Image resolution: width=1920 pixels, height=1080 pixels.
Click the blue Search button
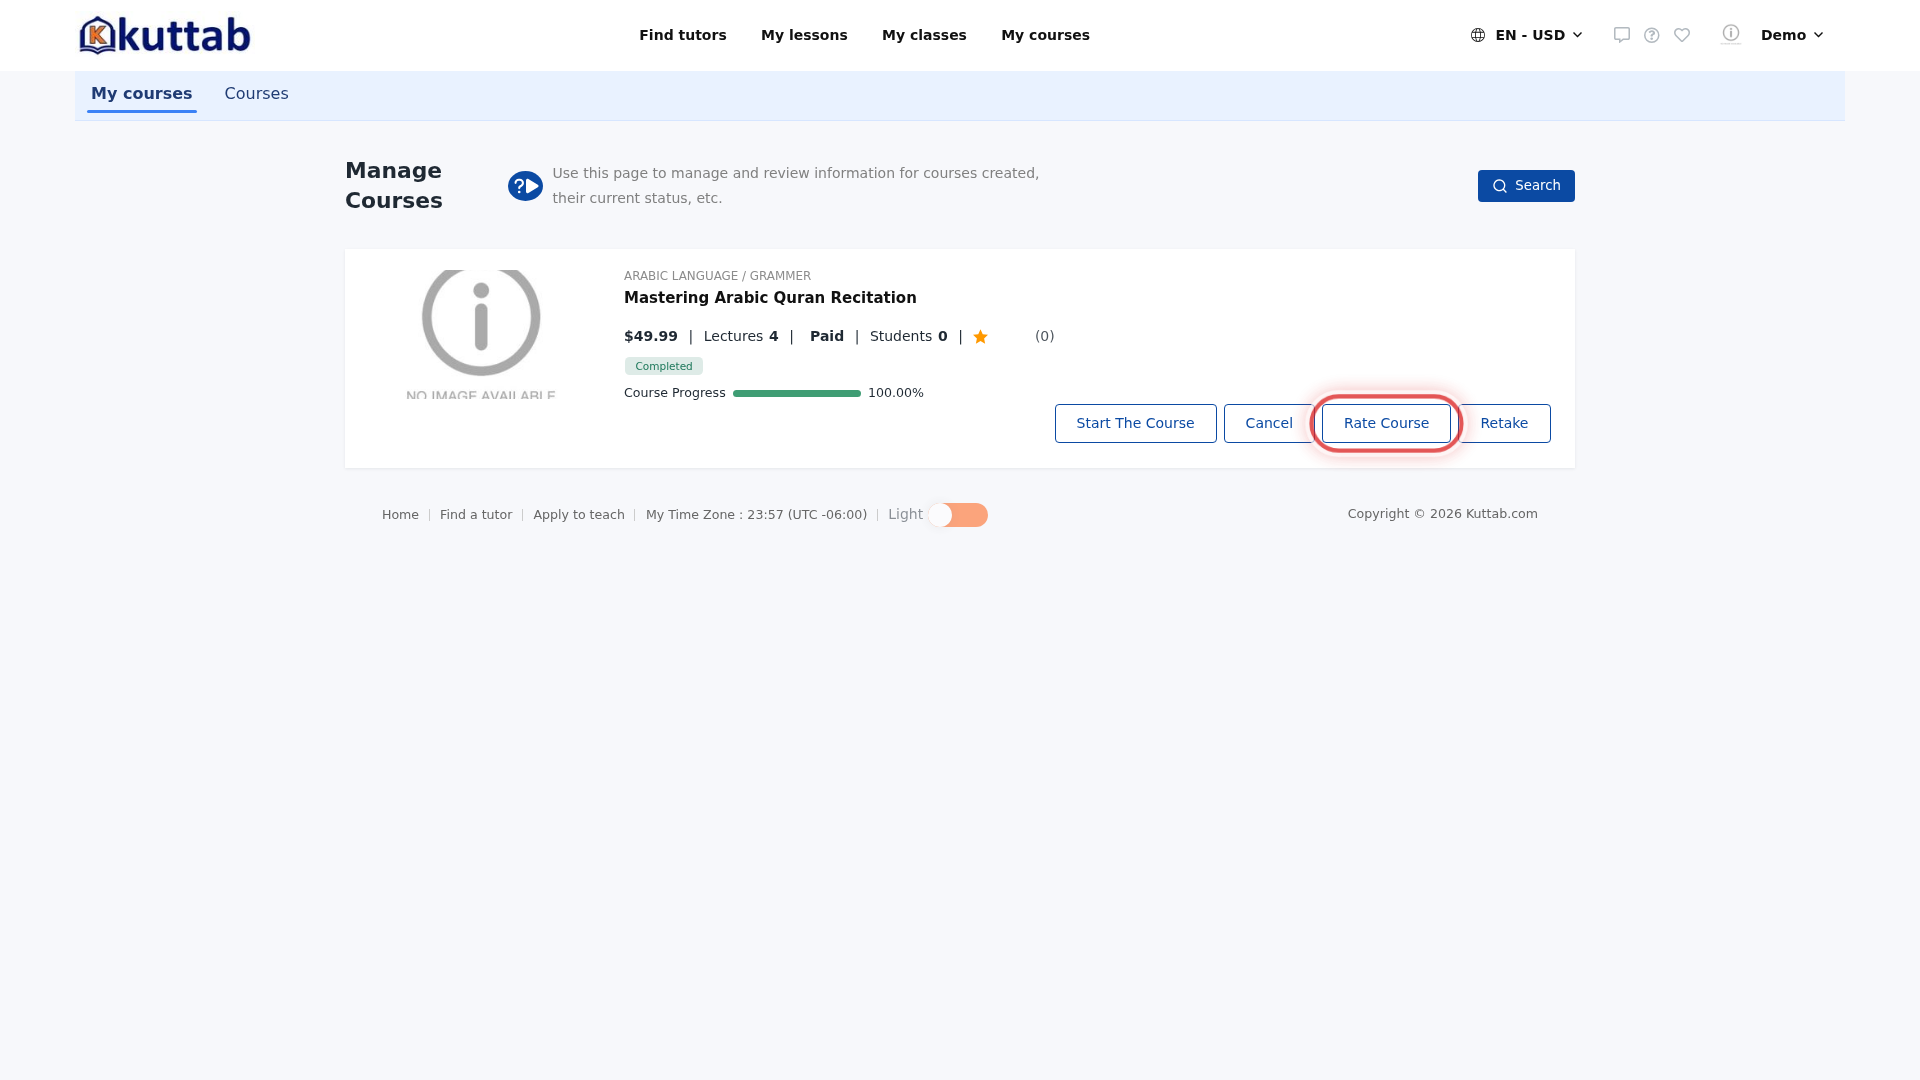1526,186
